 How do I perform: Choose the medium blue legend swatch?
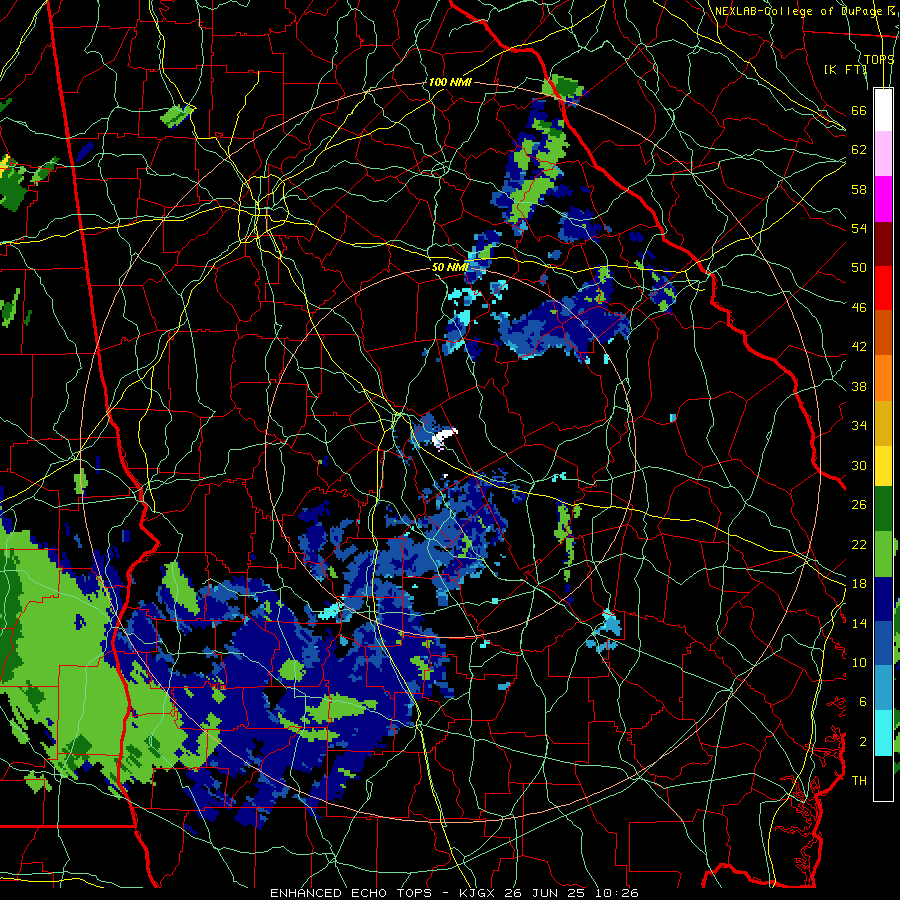[883, 643]
